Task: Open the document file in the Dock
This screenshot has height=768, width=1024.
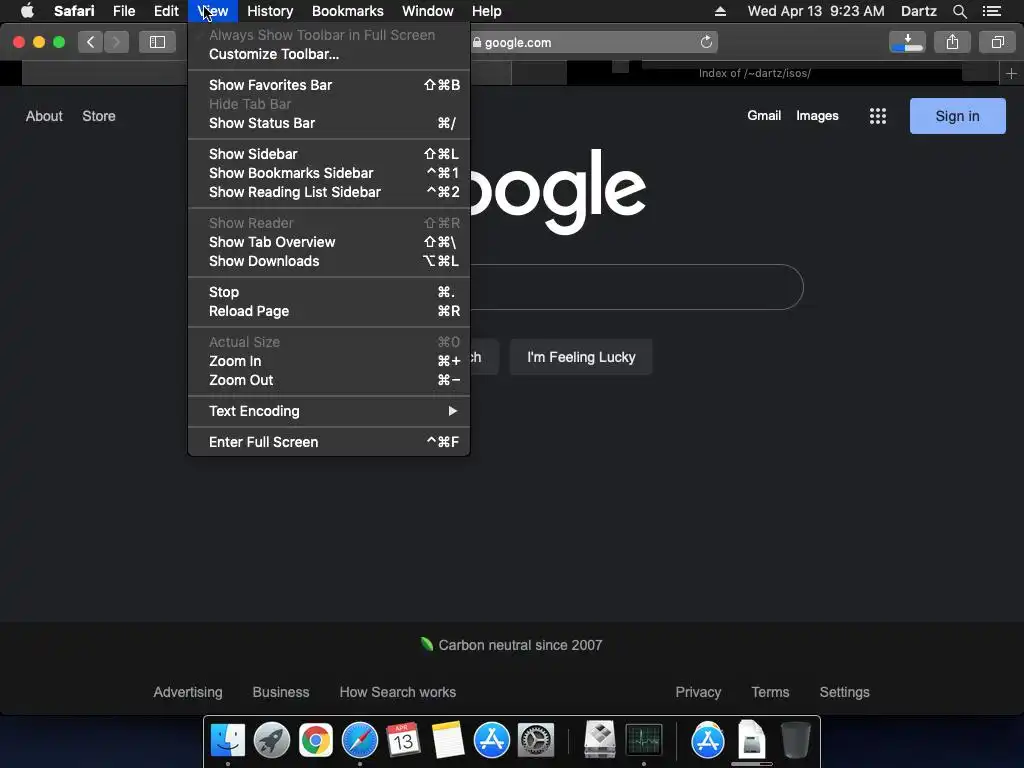Action: pyautogui.click(x=752, y=741)
